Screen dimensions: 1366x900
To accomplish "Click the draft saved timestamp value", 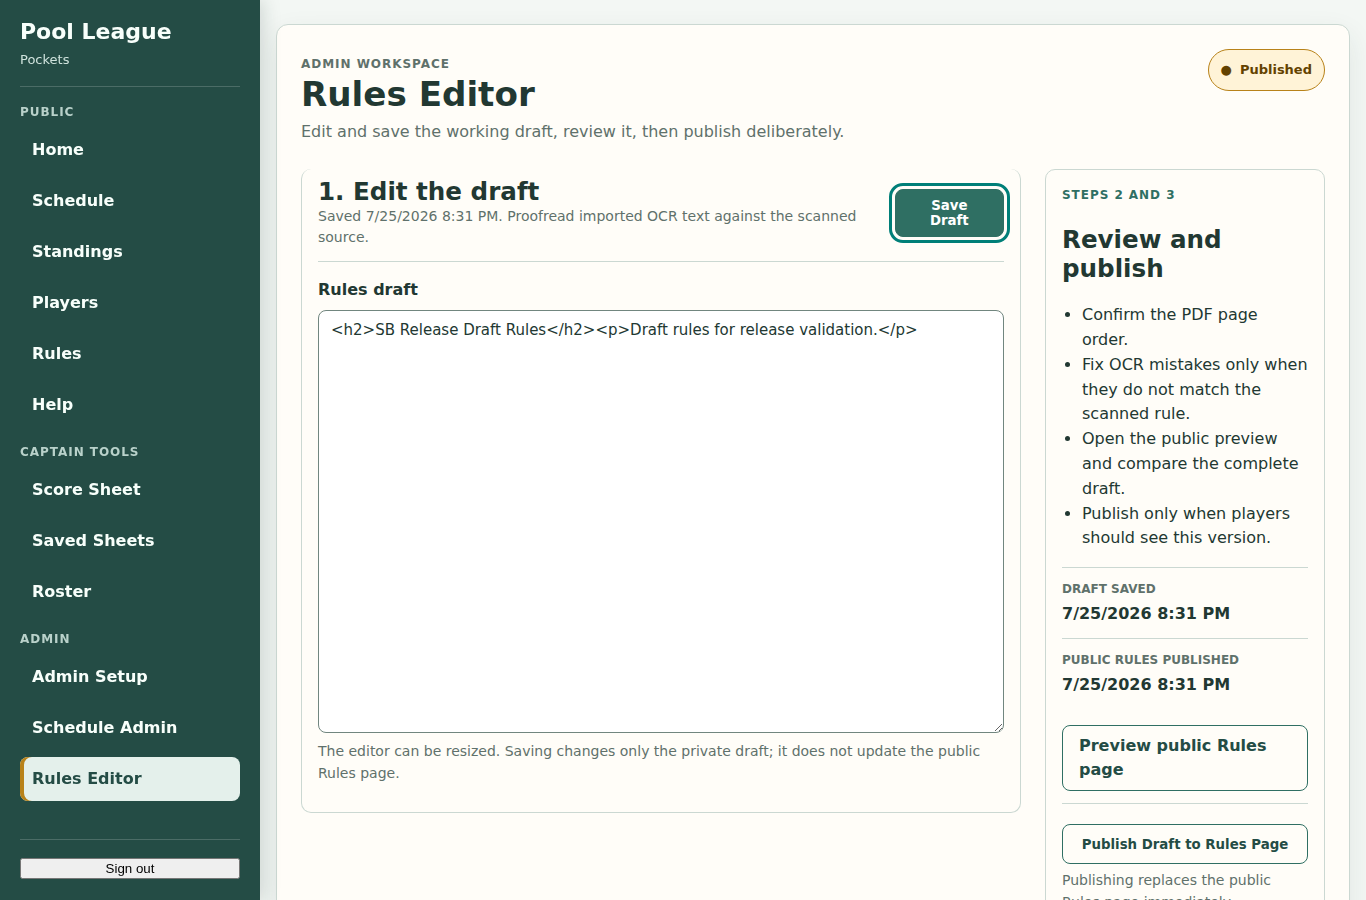I will pos(1146,613).
